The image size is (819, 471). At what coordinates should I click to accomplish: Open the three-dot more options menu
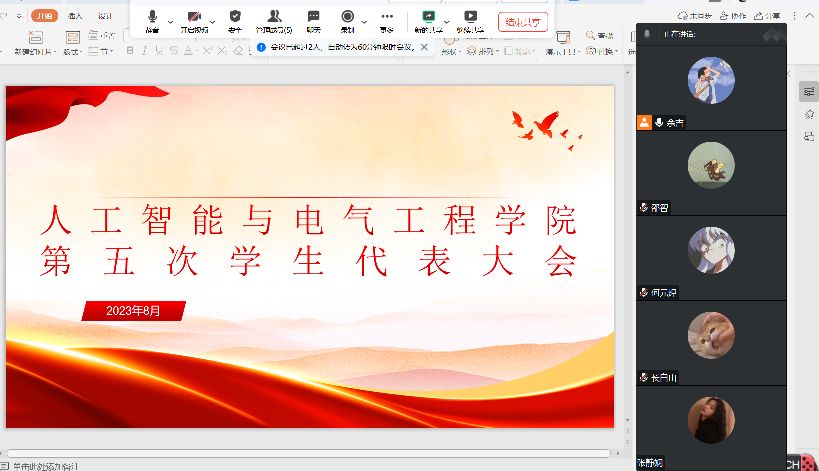[388, 18]
